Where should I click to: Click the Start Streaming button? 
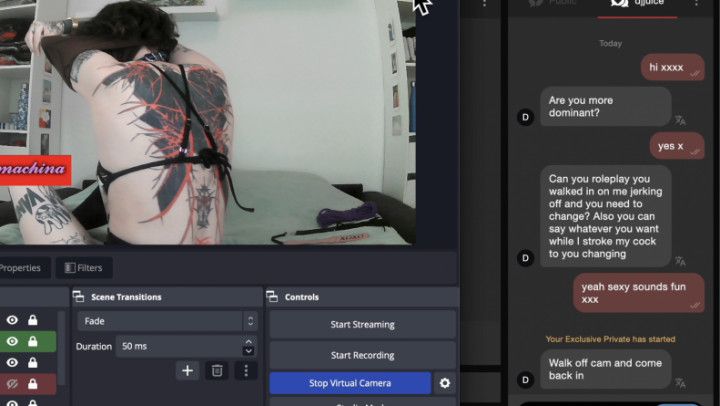pyautogui.click(x=362, y=324)
